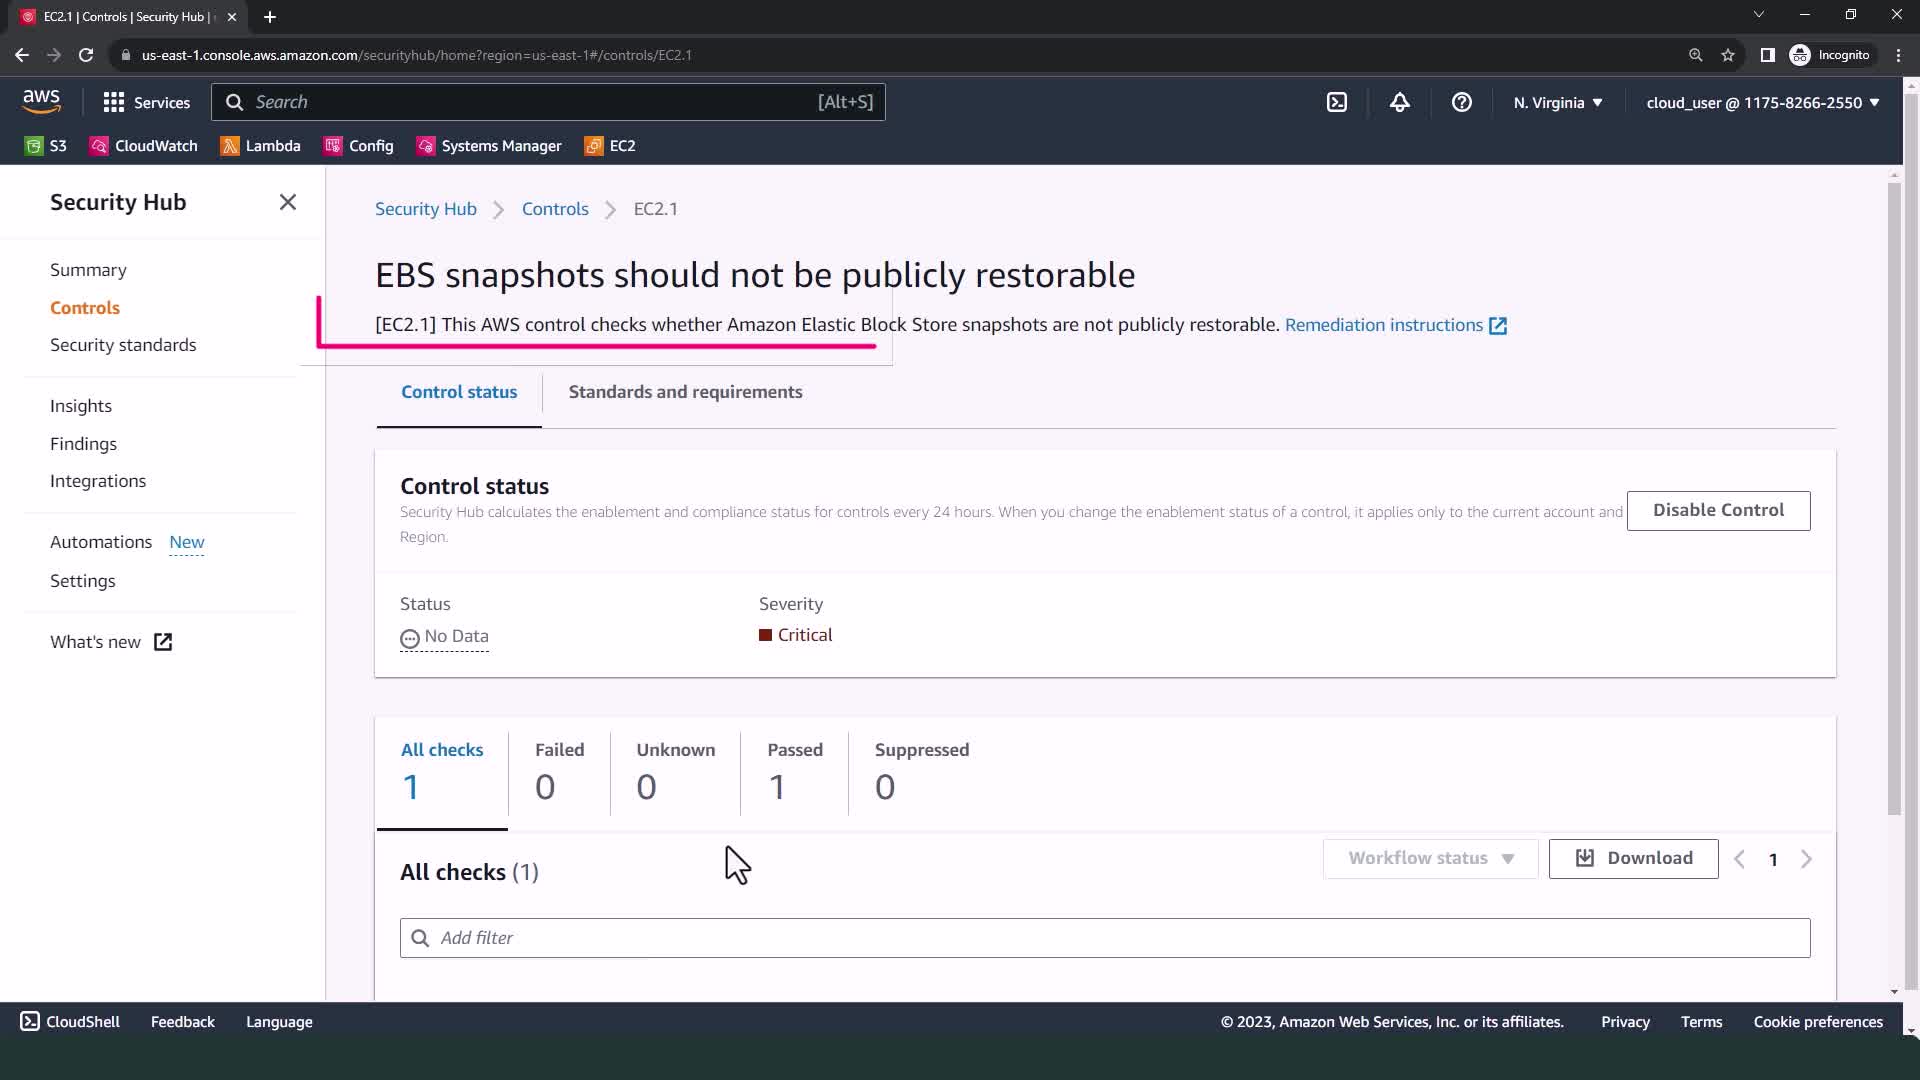Click the Critical severity color indicator
The height and width of the screenshot is (1080, 1920).
[x=766, y=635]
